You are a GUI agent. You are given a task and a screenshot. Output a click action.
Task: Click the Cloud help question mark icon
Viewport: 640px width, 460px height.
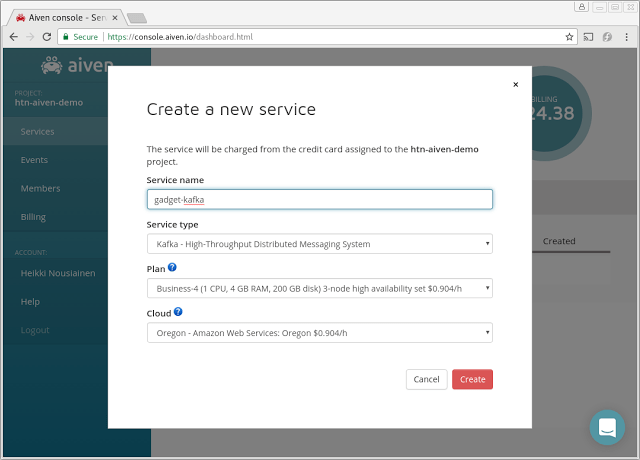tap(178, 312)
